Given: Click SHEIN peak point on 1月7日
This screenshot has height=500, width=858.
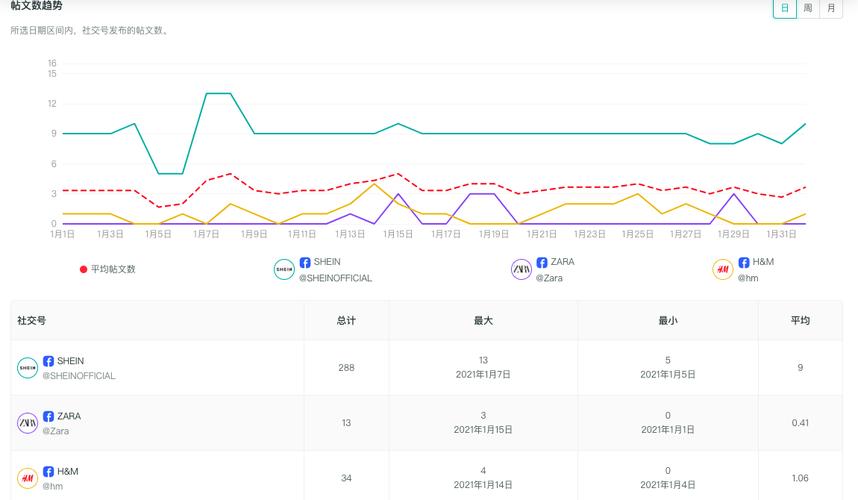Looking at the screenshot, I should pyautogui.click(x=207, y=94).
